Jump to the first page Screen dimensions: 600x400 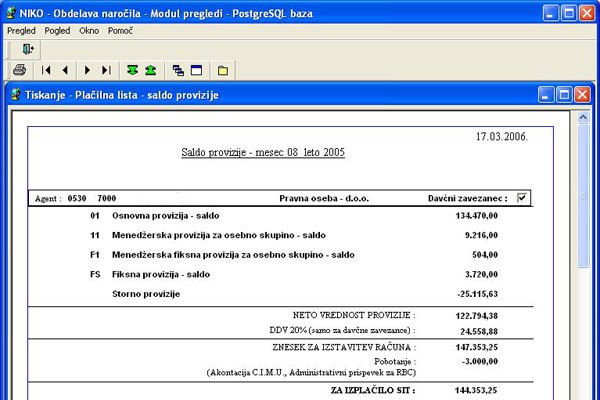46,71
